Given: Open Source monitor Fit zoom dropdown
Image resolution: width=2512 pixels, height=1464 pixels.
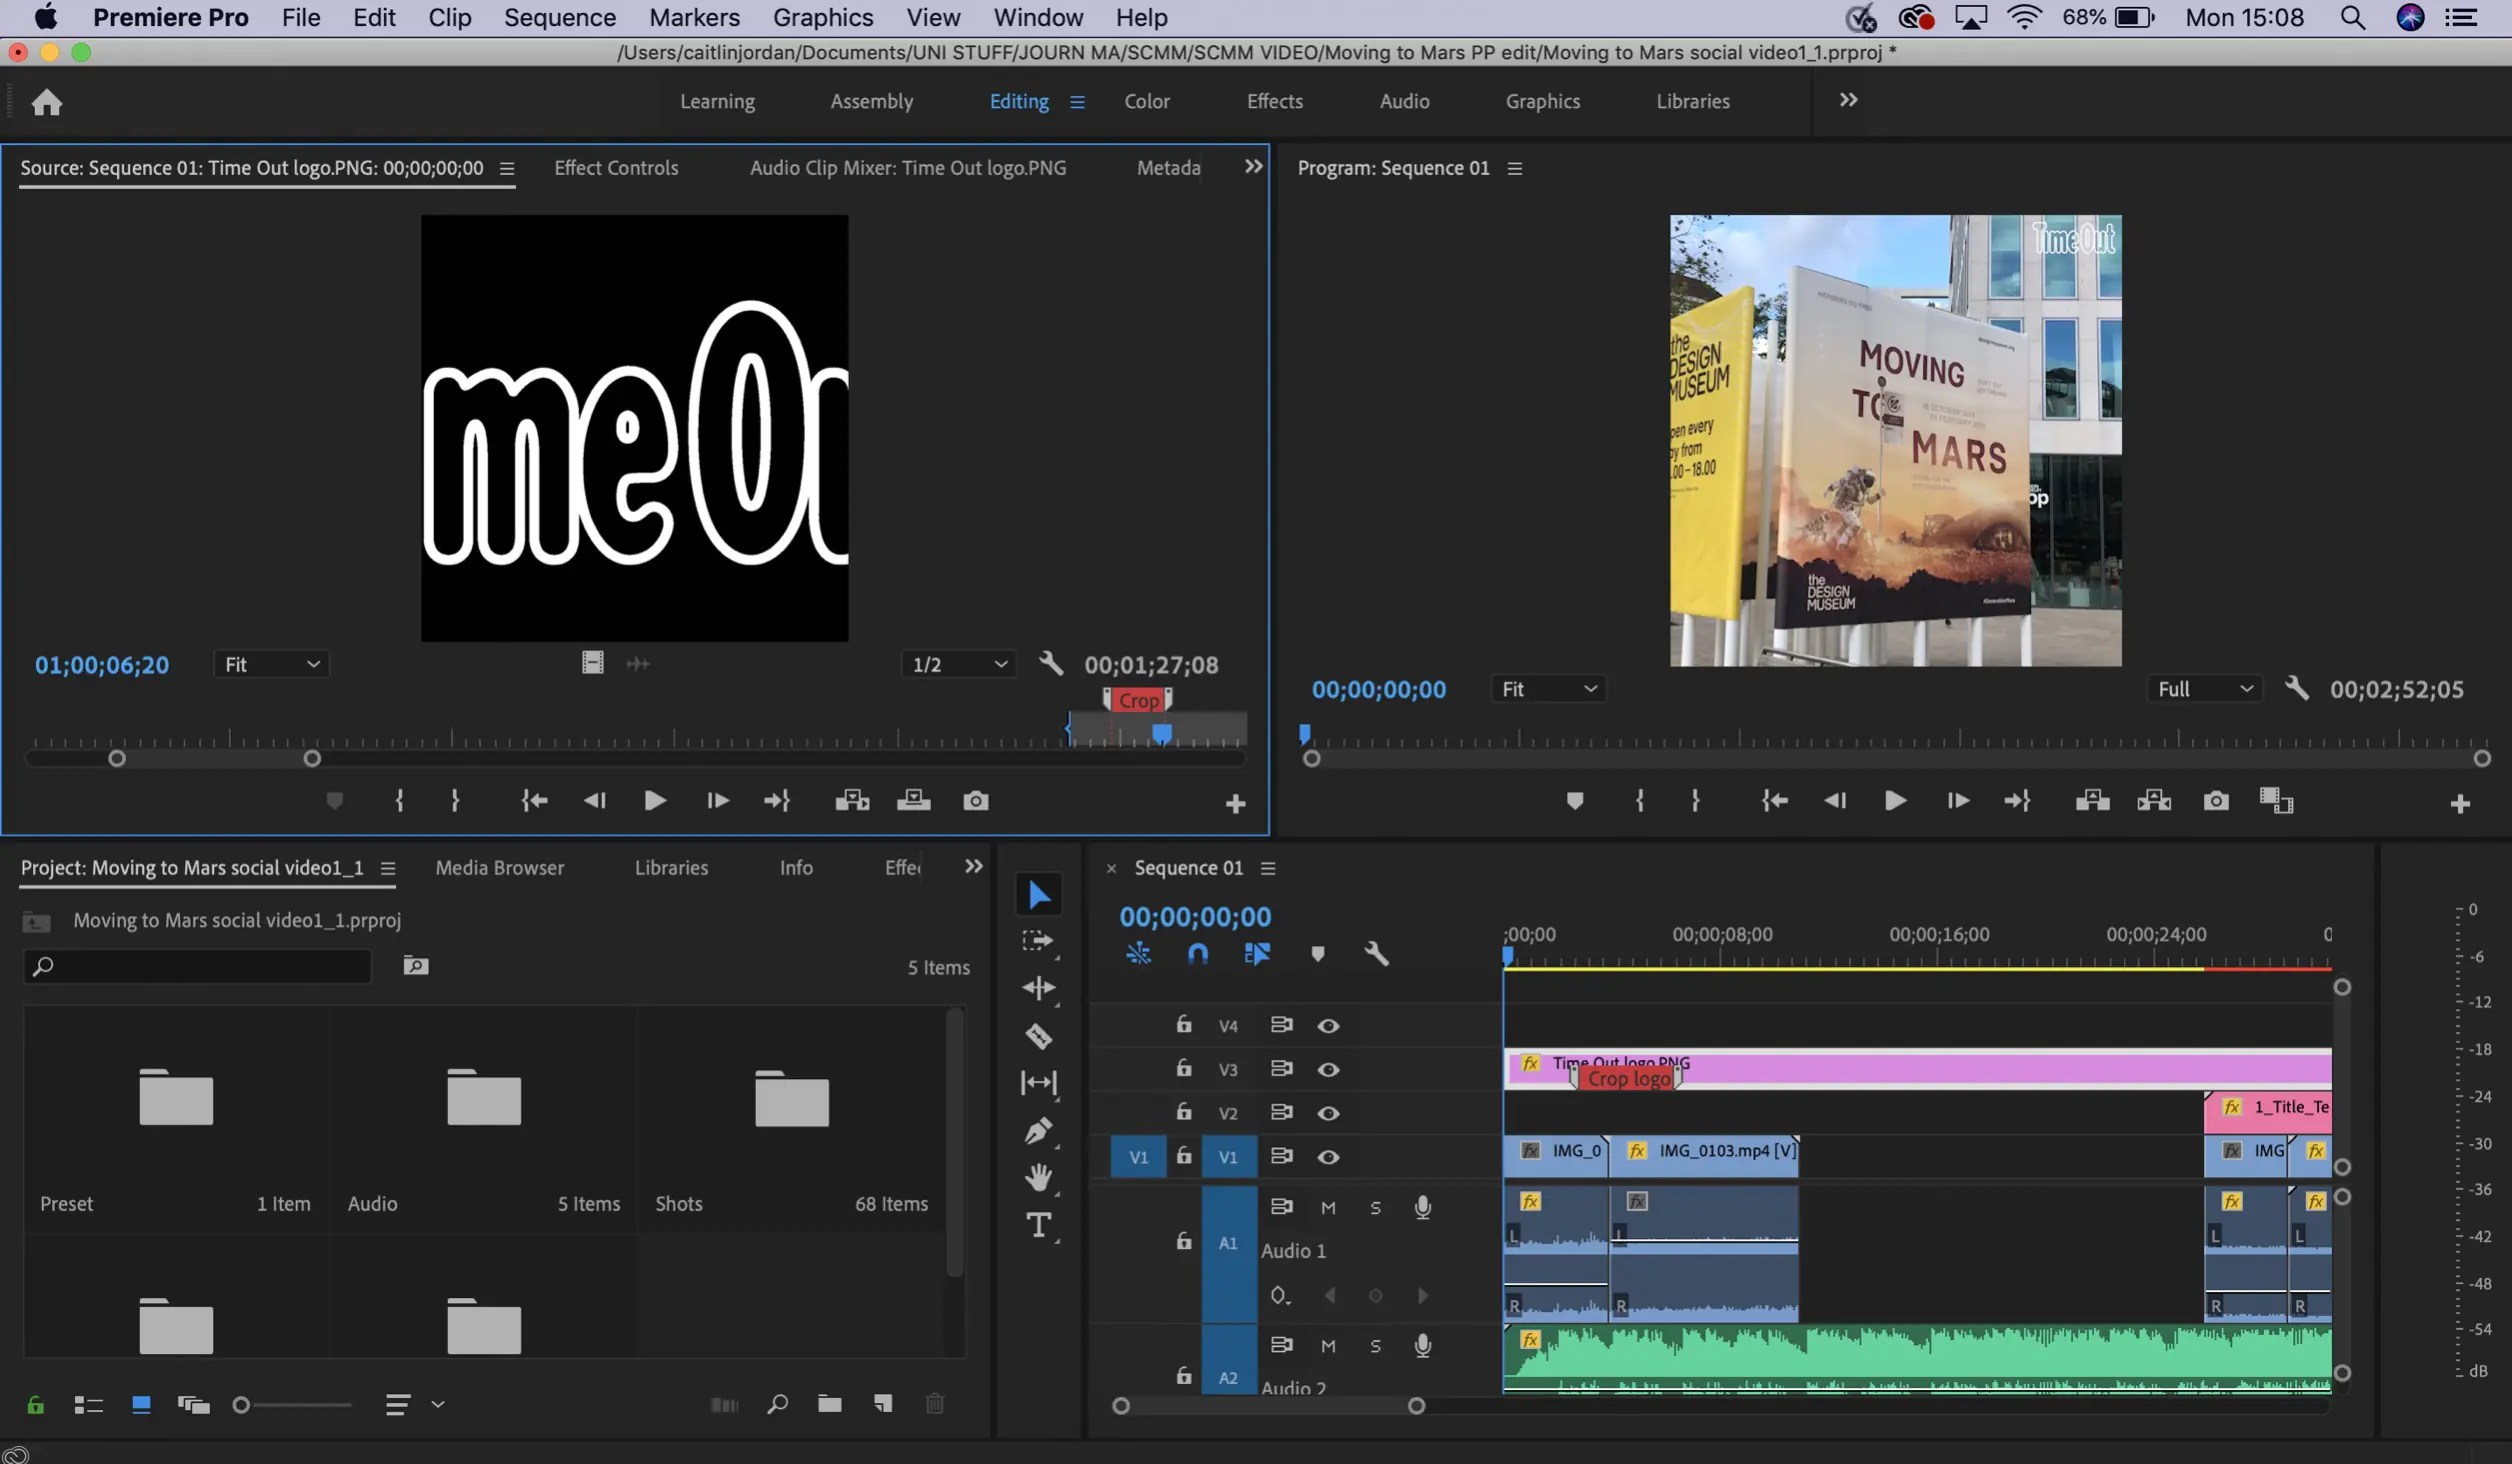Looking at the screenshot, I should click(x=271, y=664).
